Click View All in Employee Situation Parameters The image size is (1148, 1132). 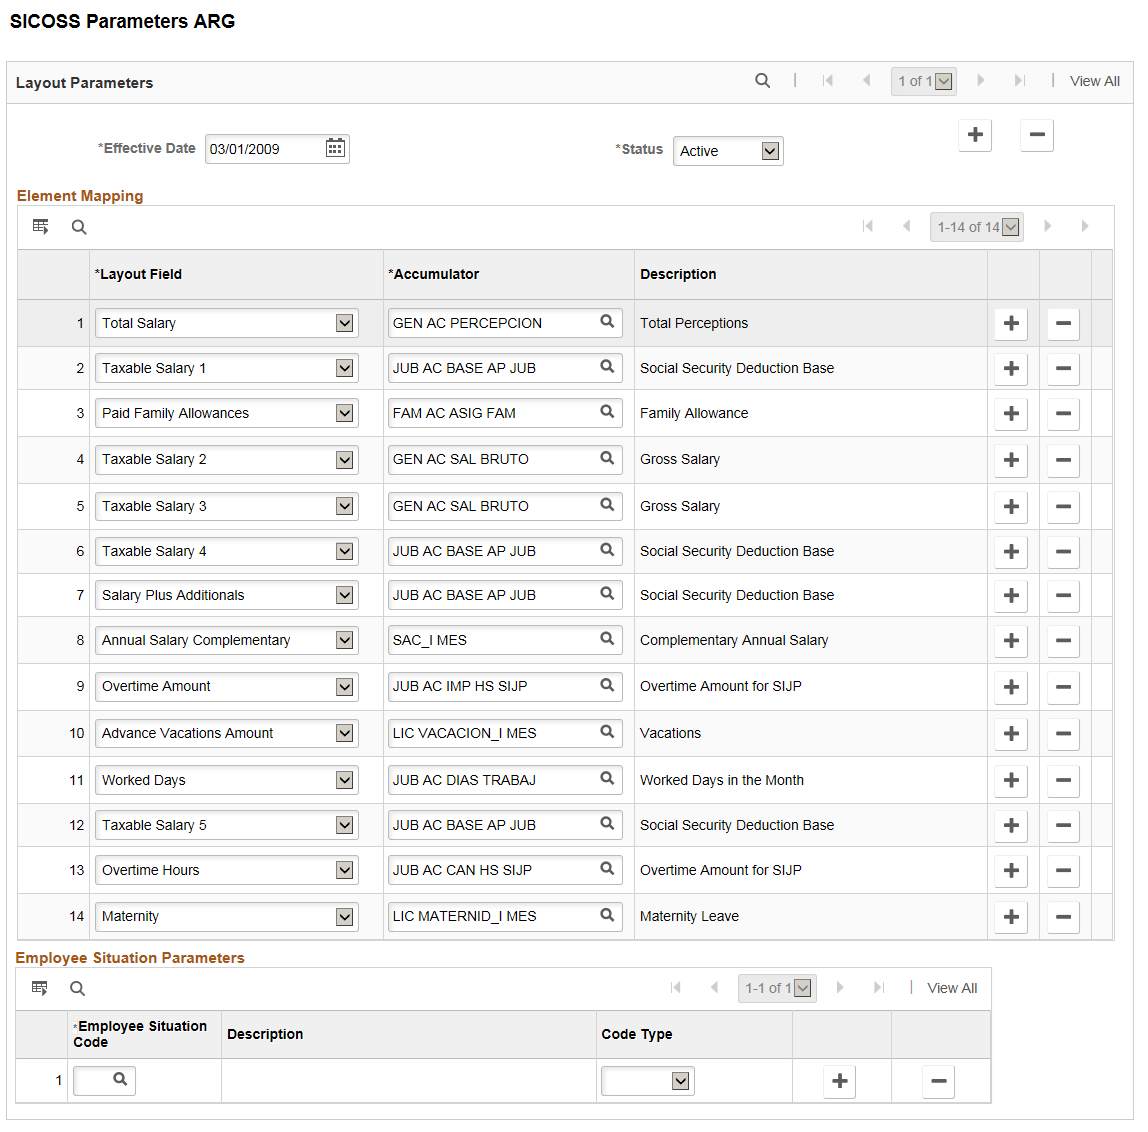tap(952, 988)
